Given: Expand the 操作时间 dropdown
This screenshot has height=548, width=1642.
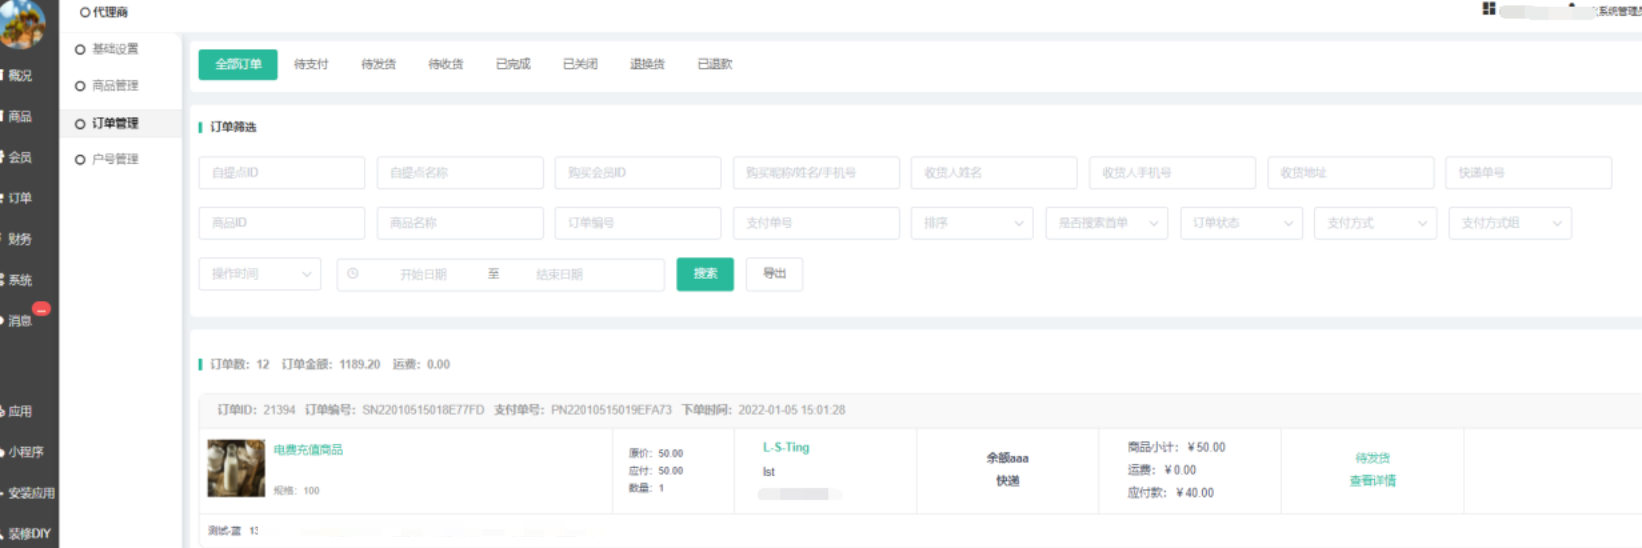Looking at the screenshot, I should (x=259, y=274).
